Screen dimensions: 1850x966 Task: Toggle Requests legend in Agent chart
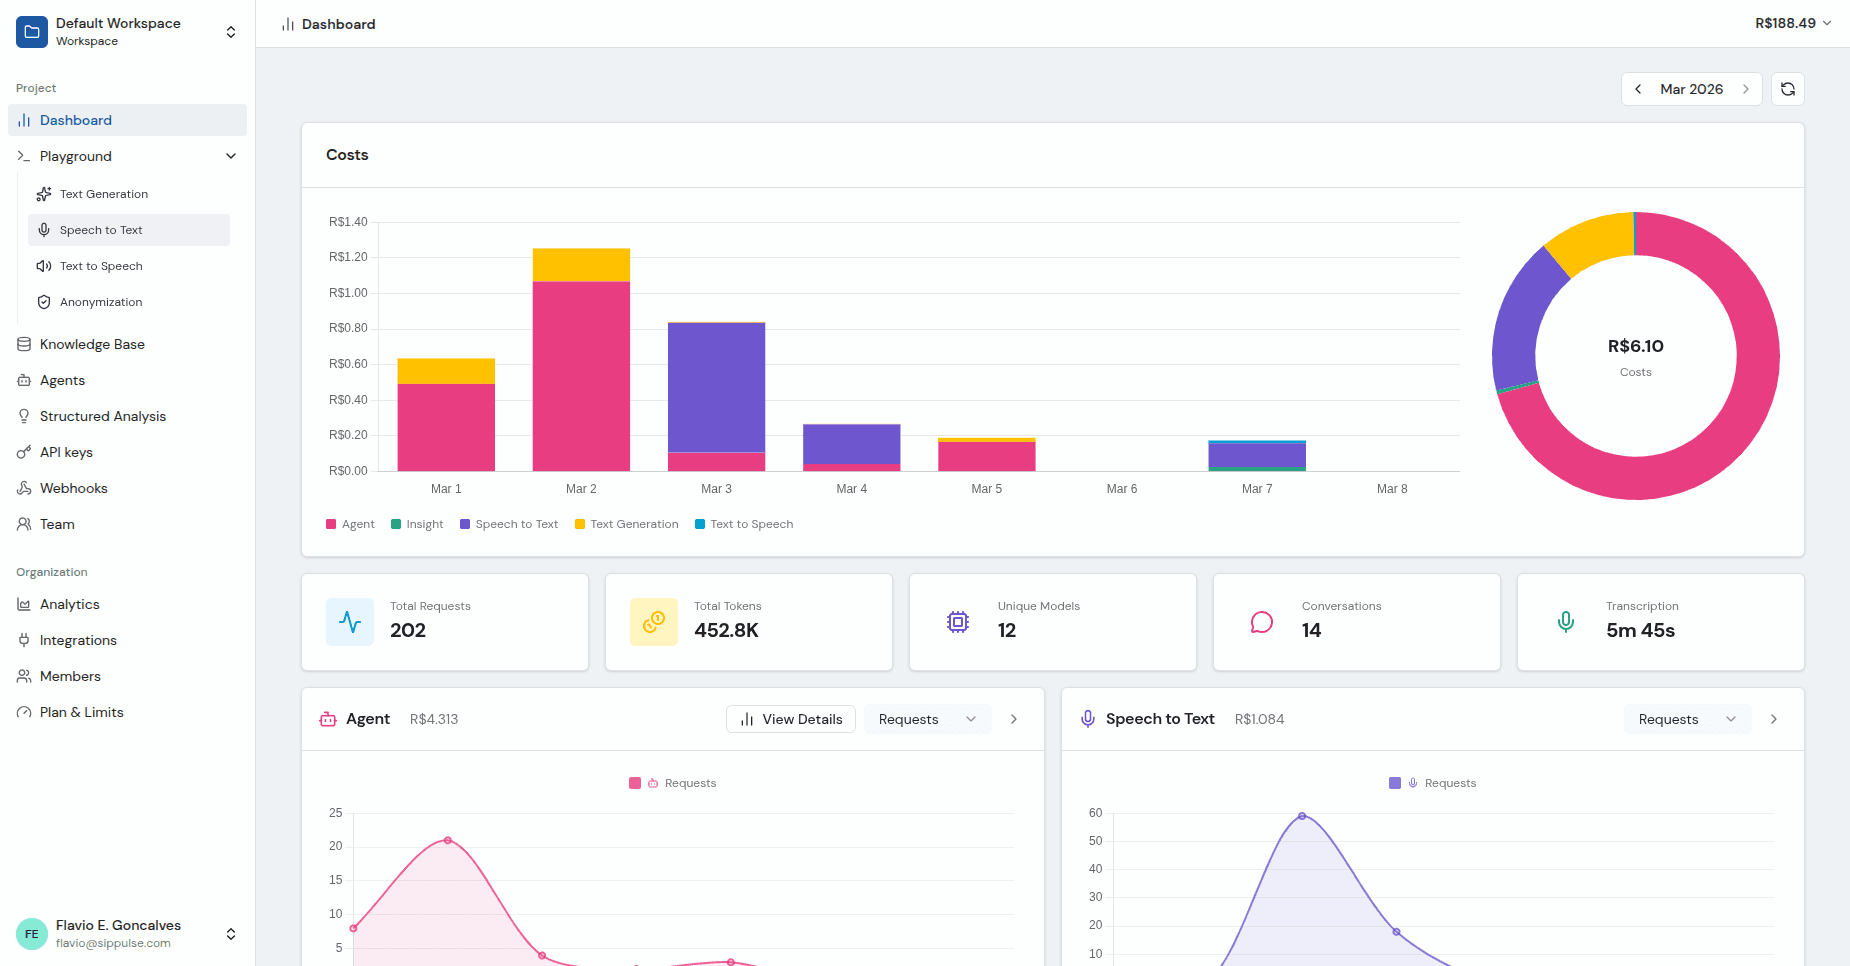[673, 783]
